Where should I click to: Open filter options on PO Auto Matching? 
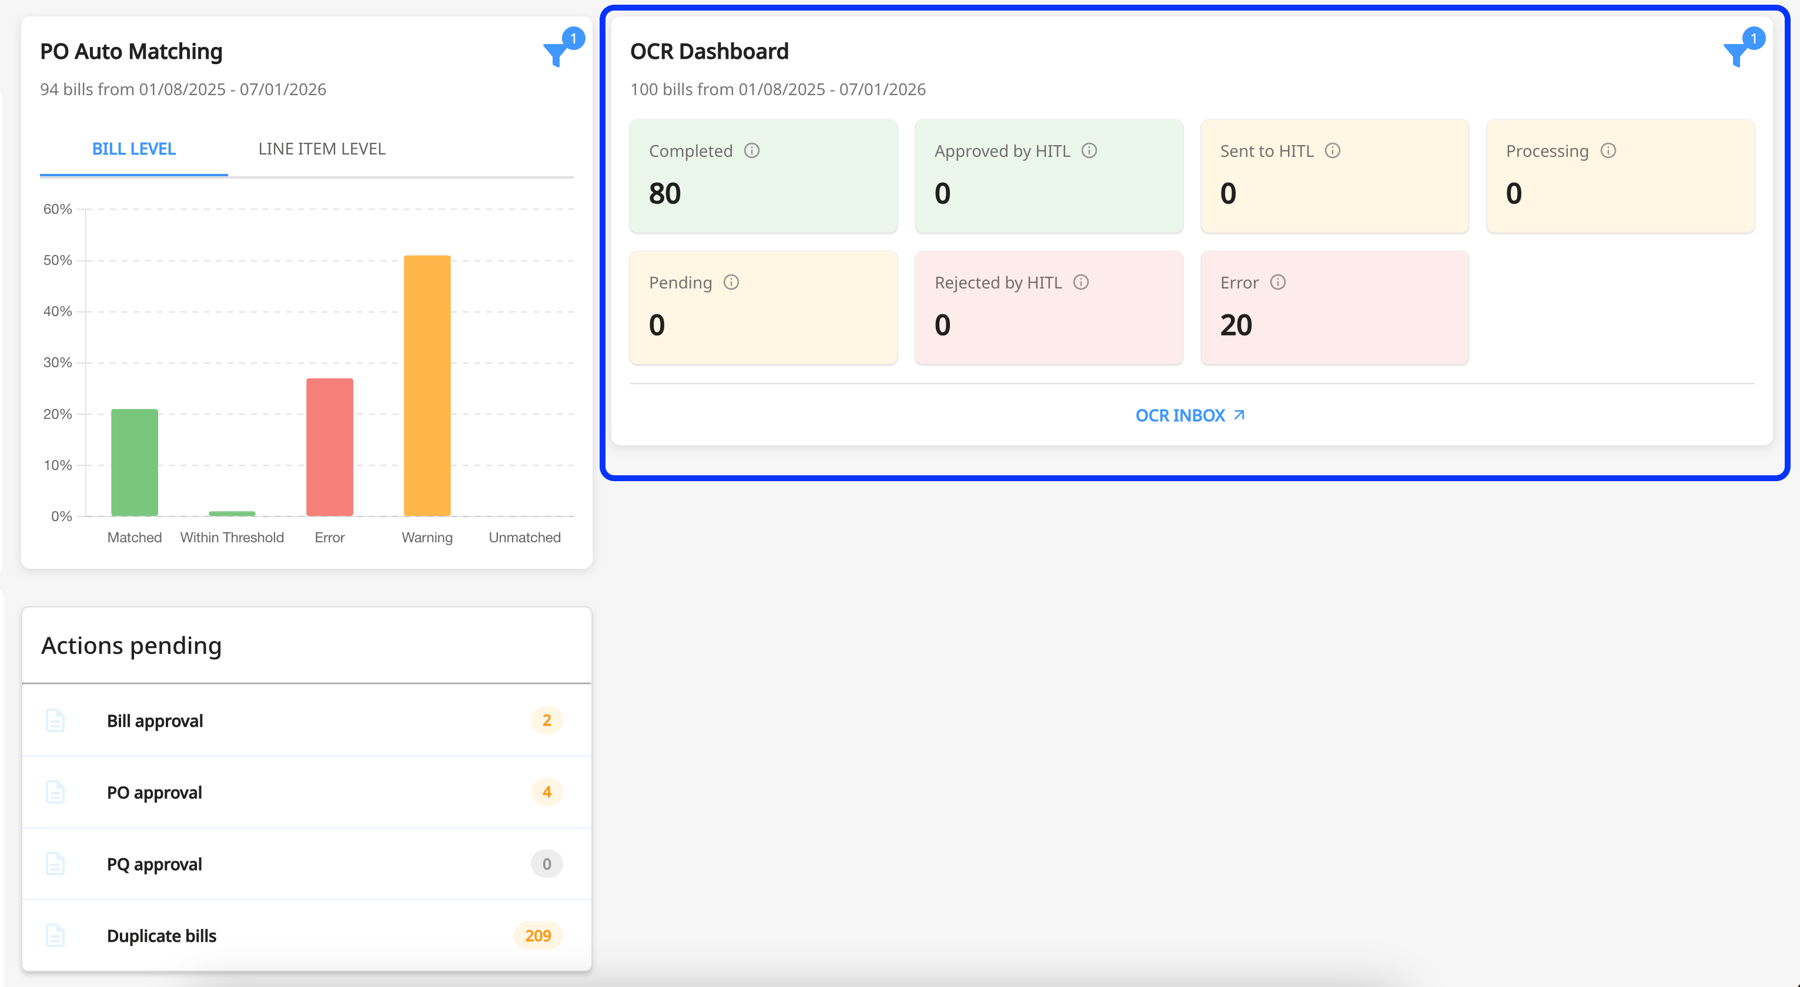tap(556, 55)
